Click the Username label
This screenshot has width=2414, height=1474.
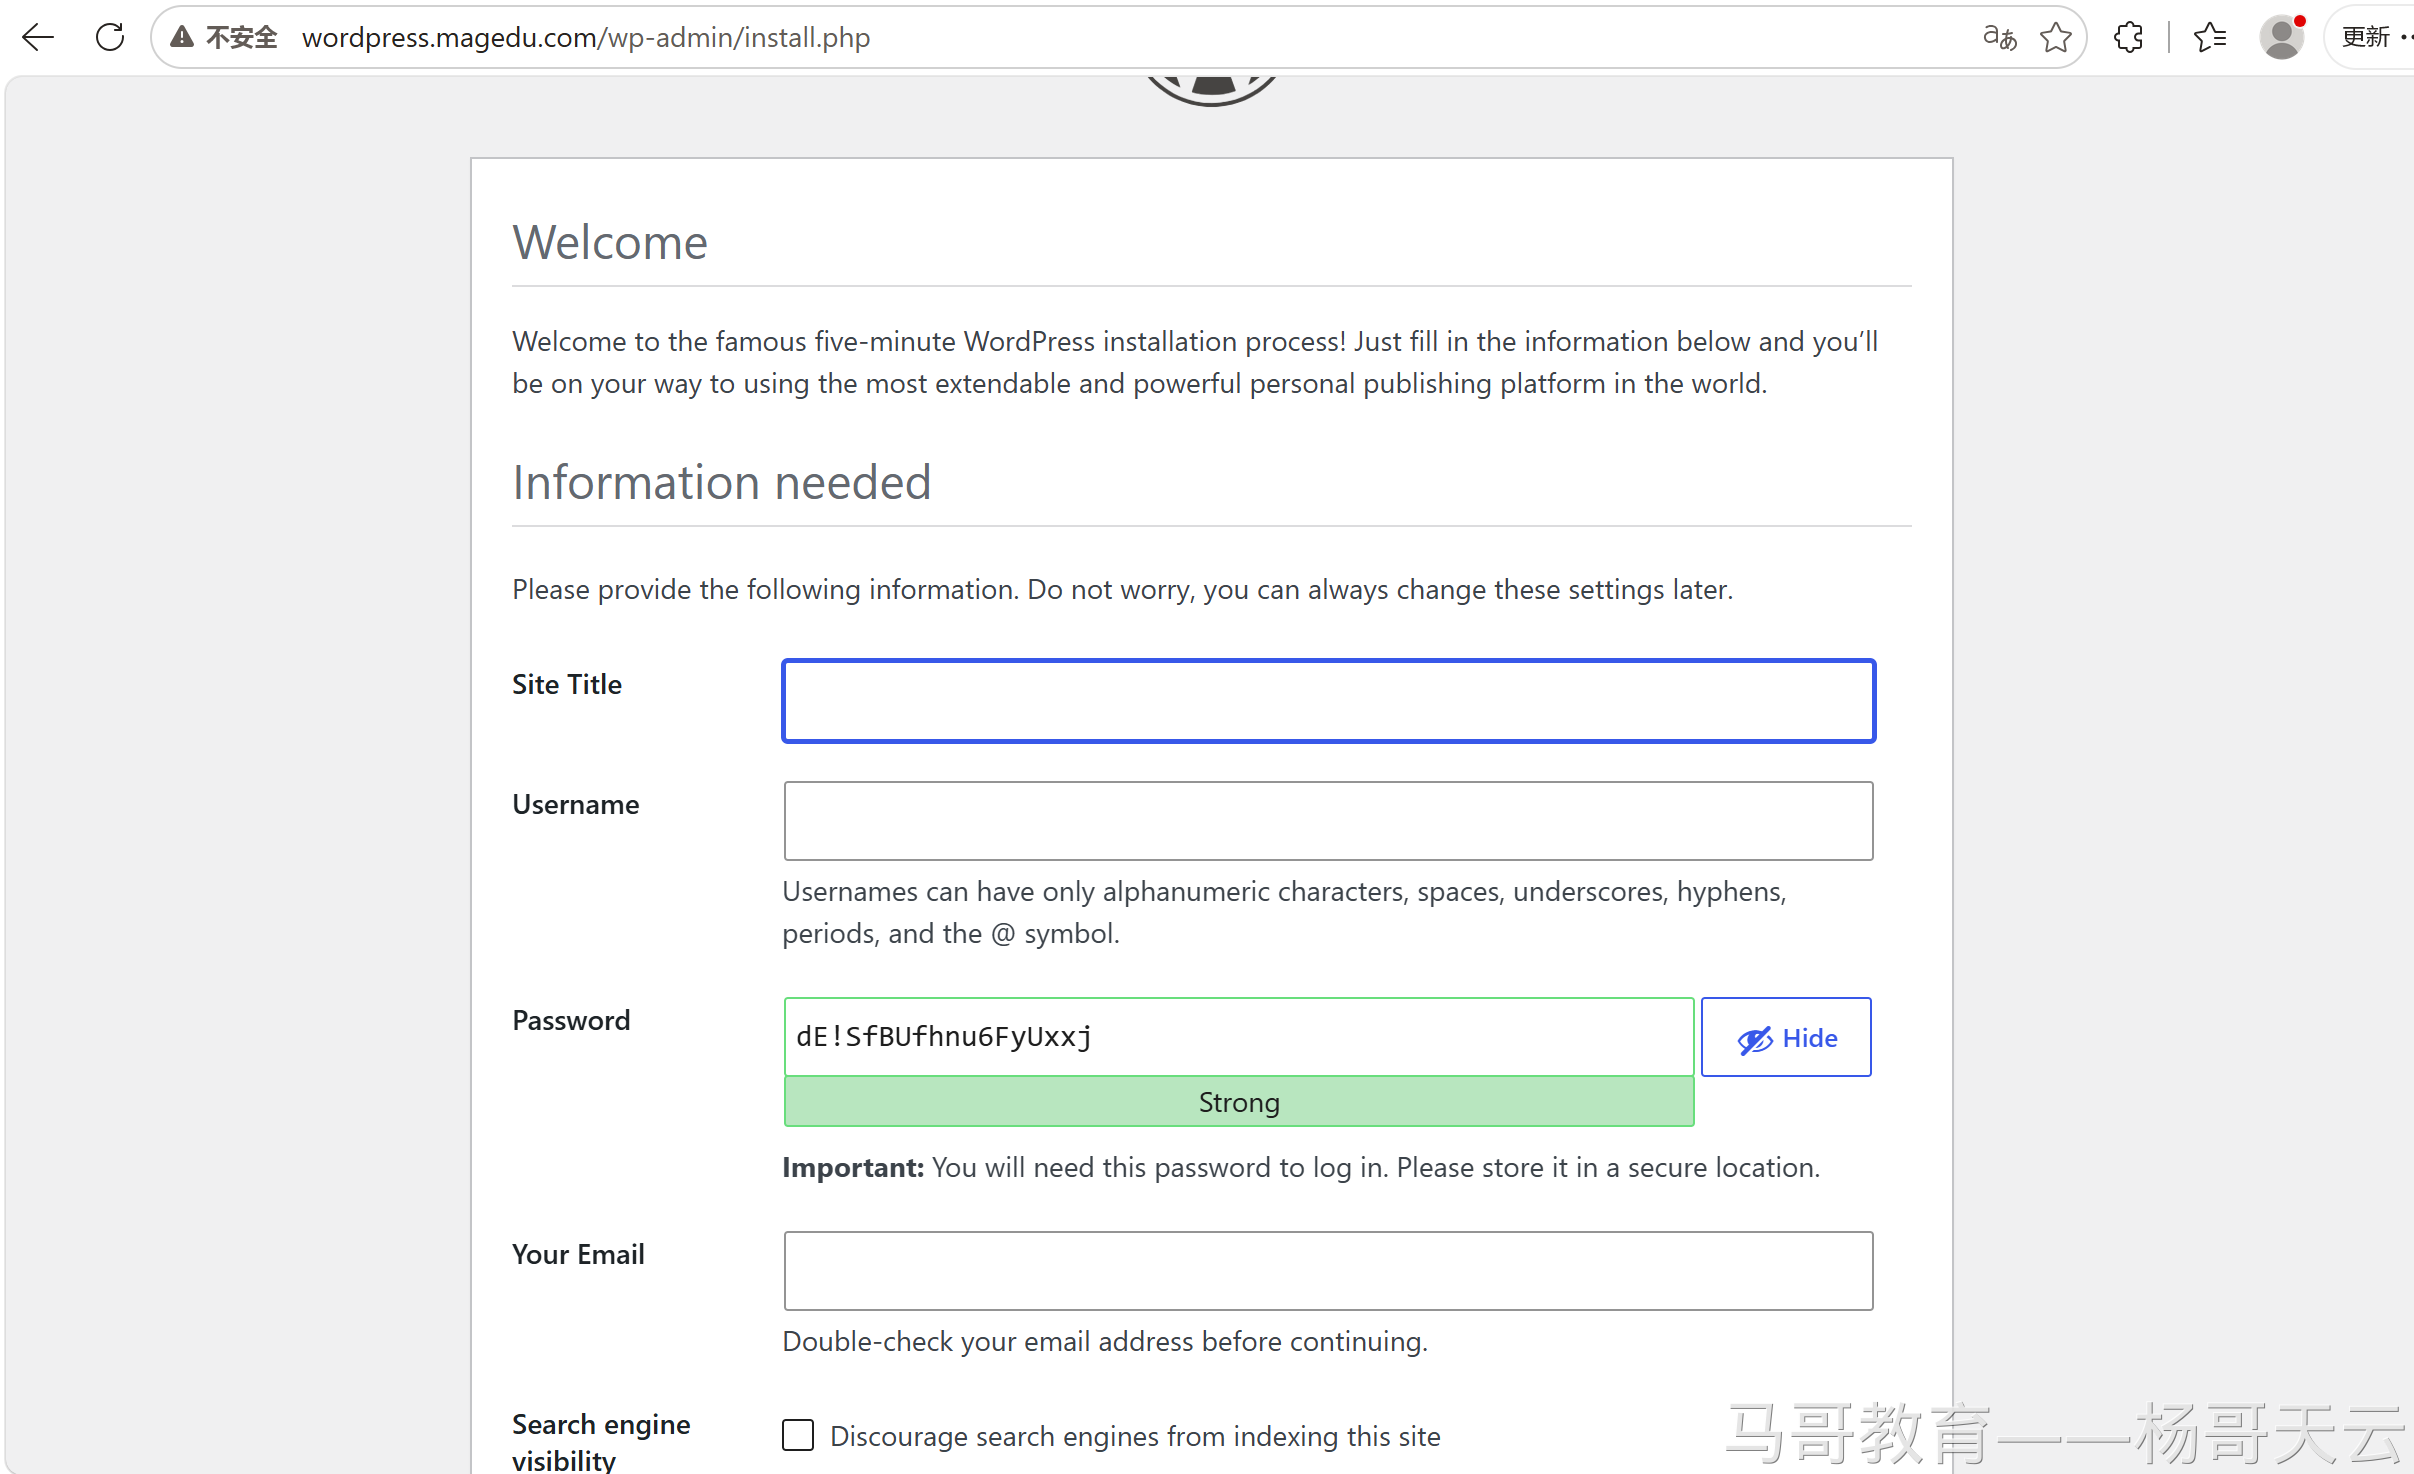pos(576,804)
